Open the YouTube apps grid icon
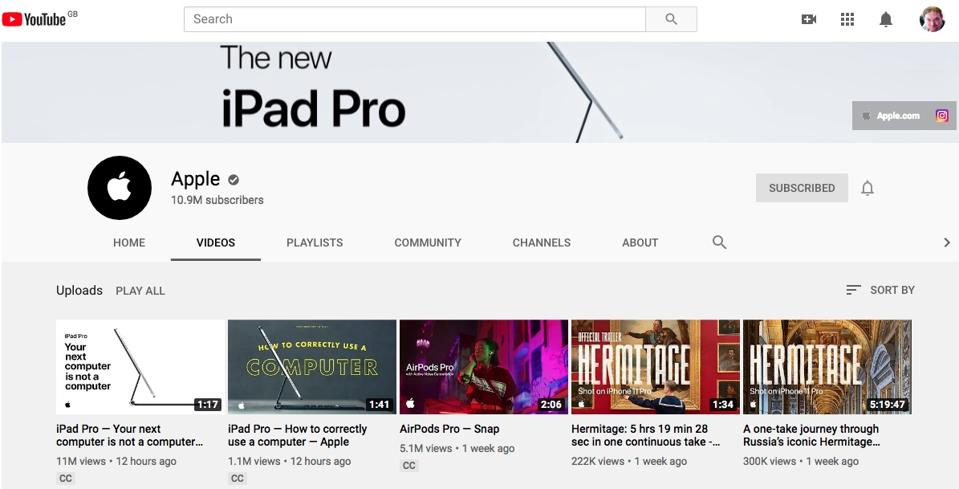Image resolution: width=959 pixels, height=489 pixels. point(847,20)
